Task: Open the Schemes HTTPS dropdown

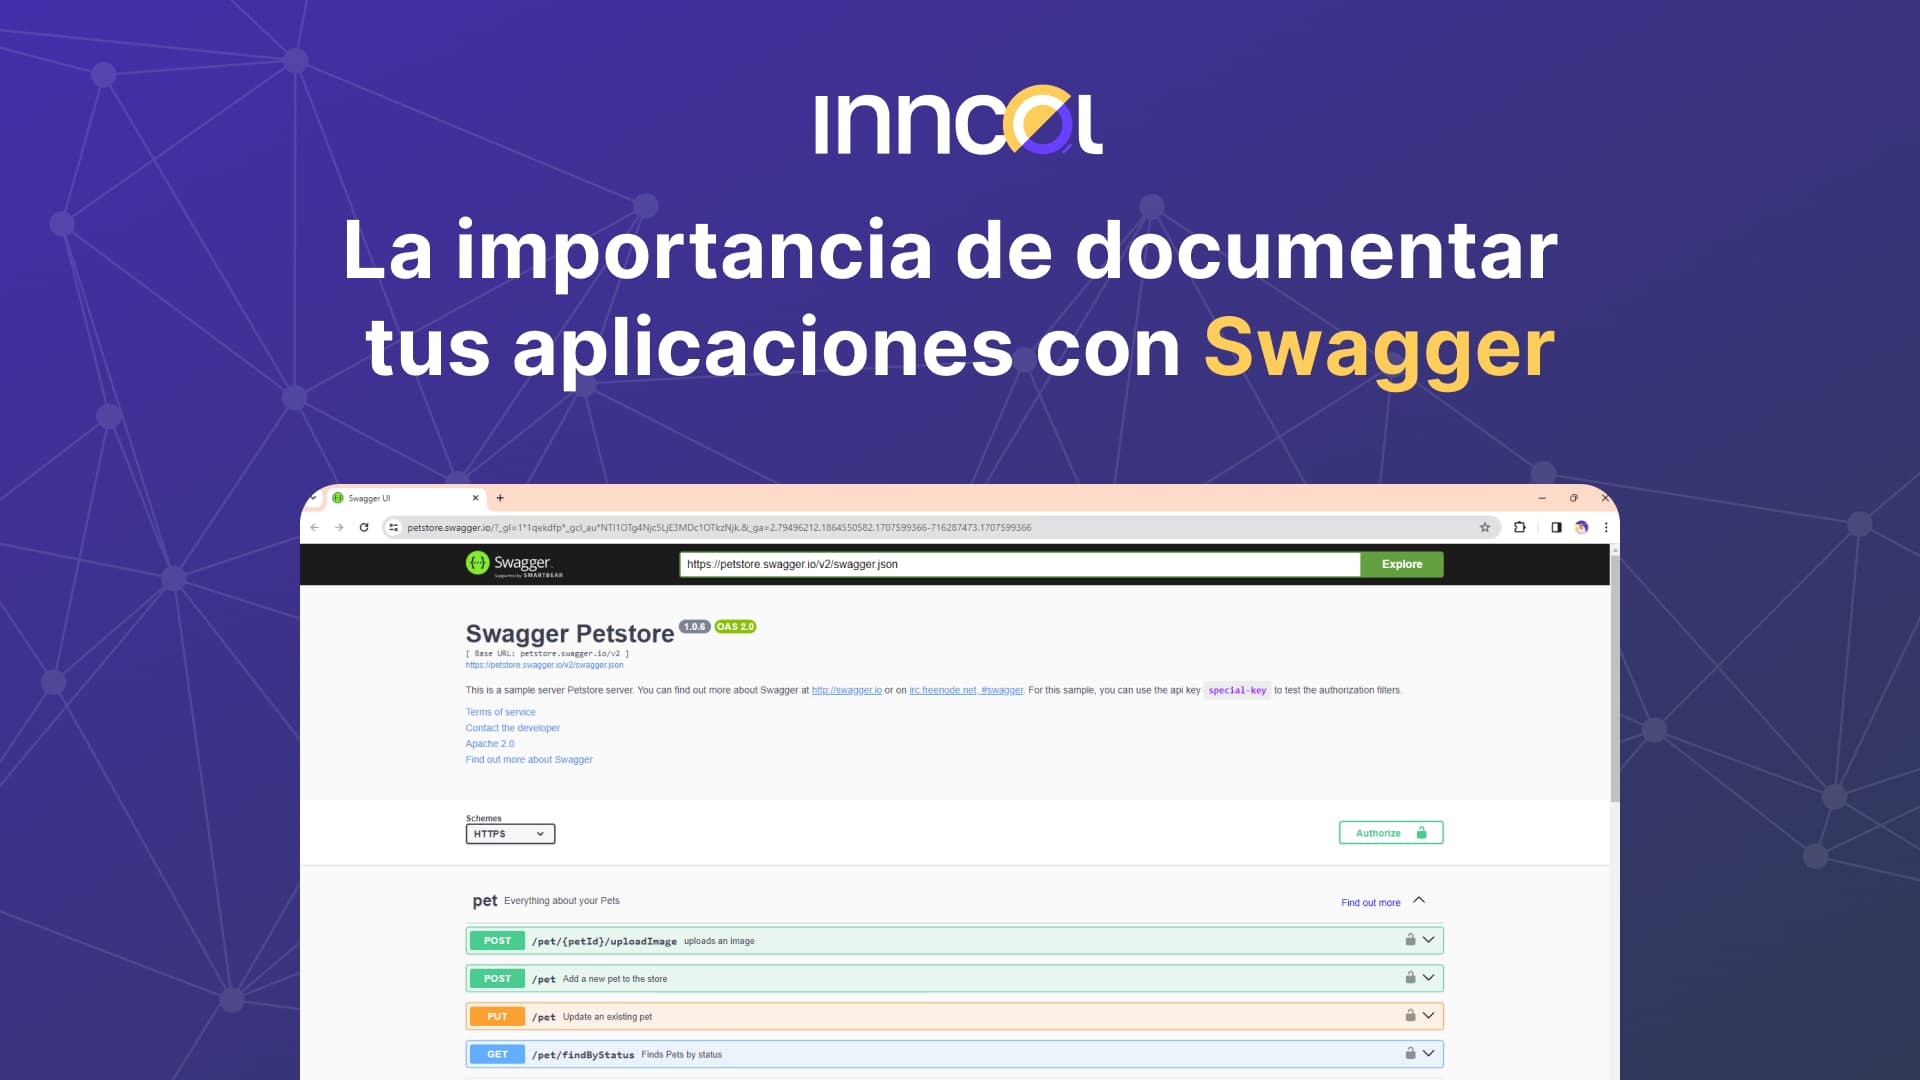Action: coord(510,833)
